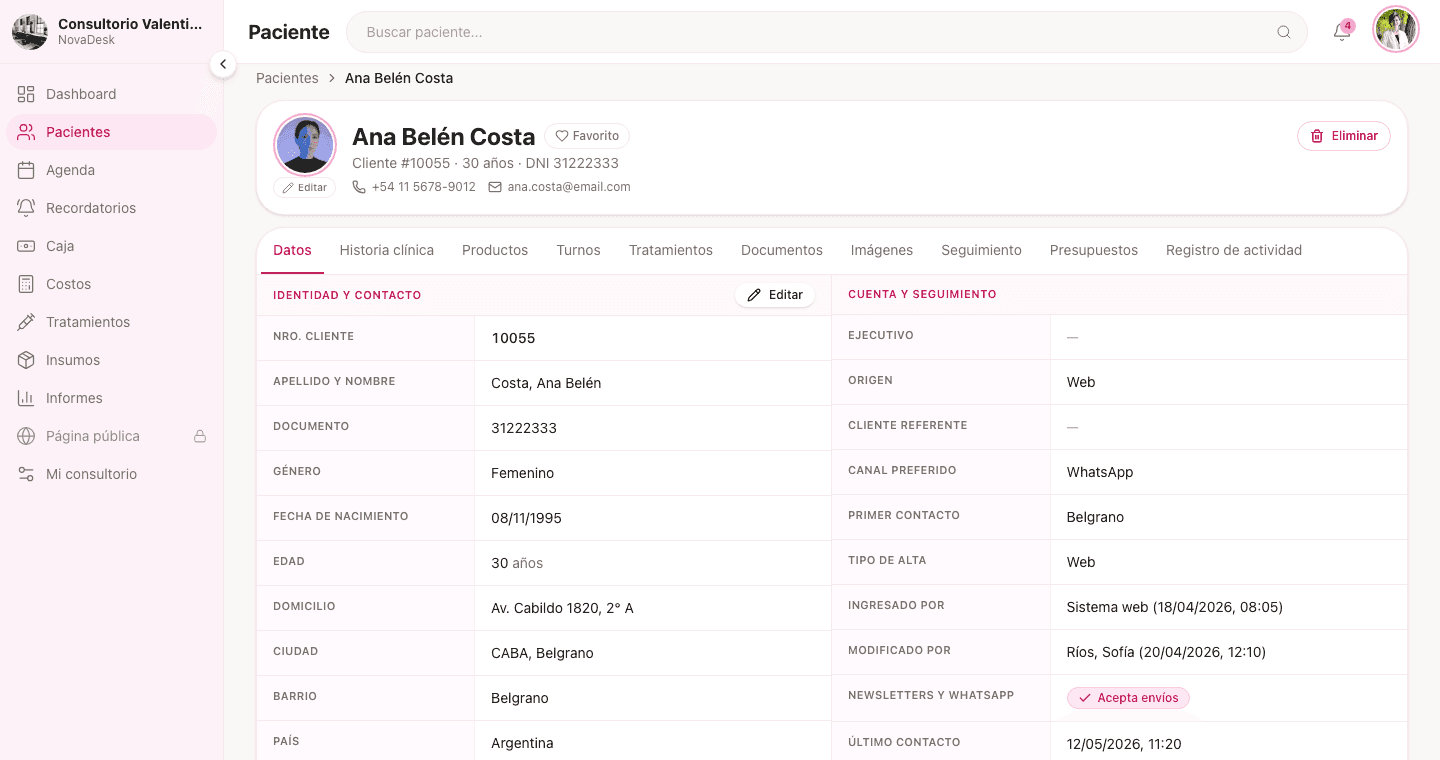Go to the Agenda calendar icon
The image size is (1440, 760).
(26, 170)
